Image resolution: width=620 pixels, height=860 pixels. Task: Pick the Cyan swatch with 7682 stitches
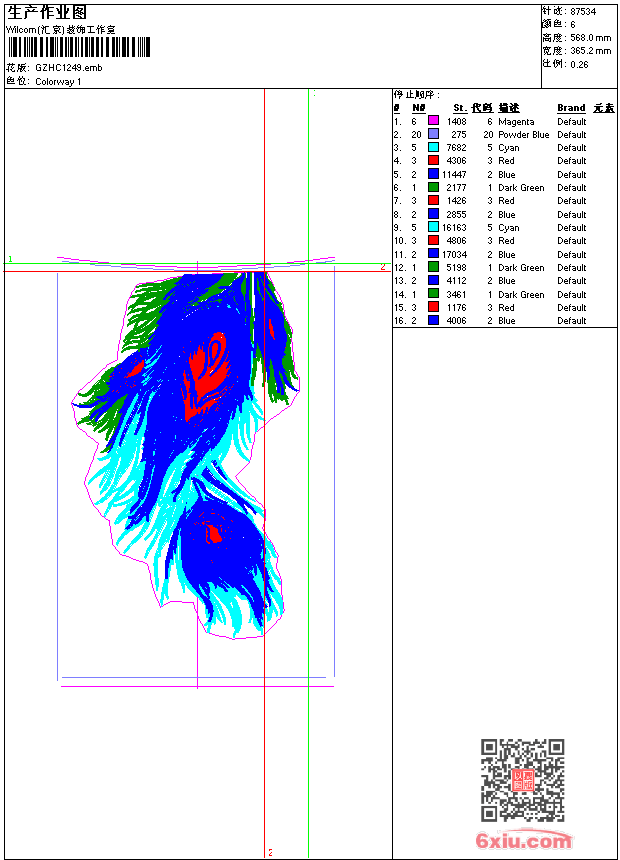(x=433, y=147)
